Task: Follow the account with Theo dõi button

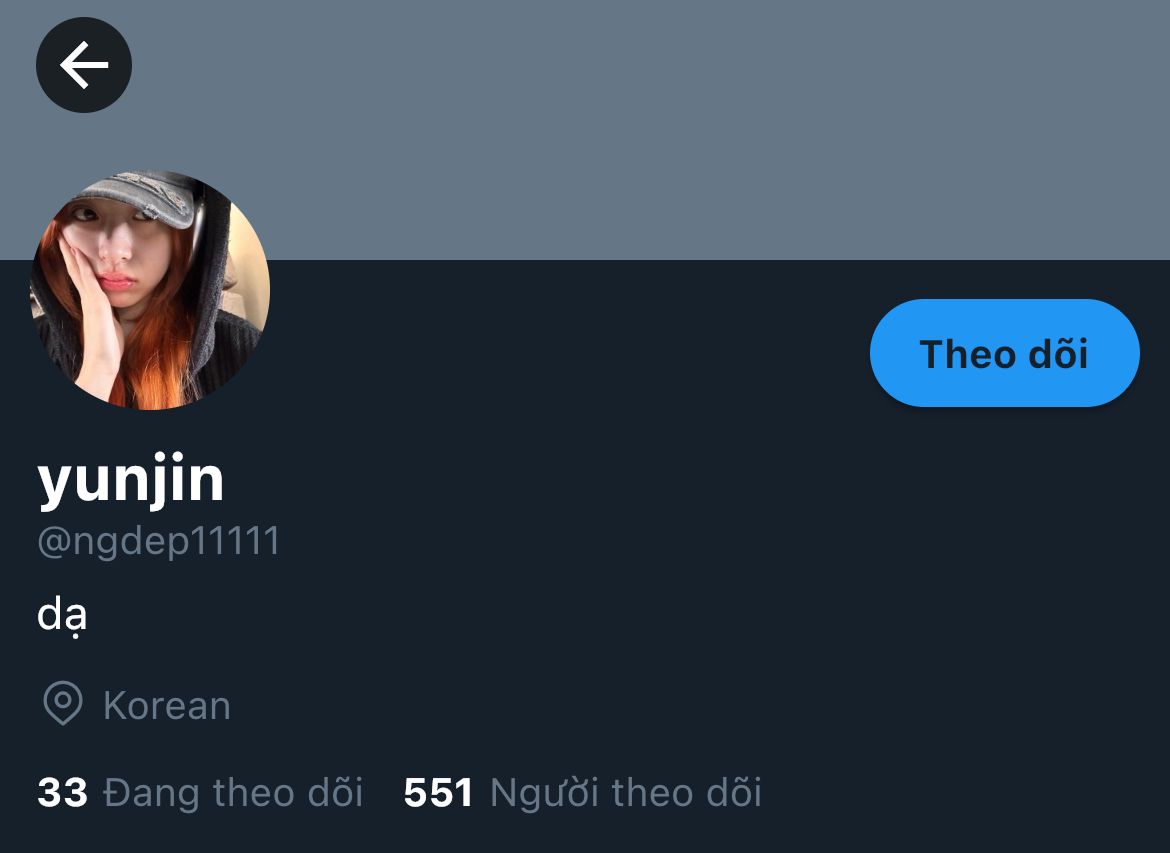Action: click(x=1004, y=353)
